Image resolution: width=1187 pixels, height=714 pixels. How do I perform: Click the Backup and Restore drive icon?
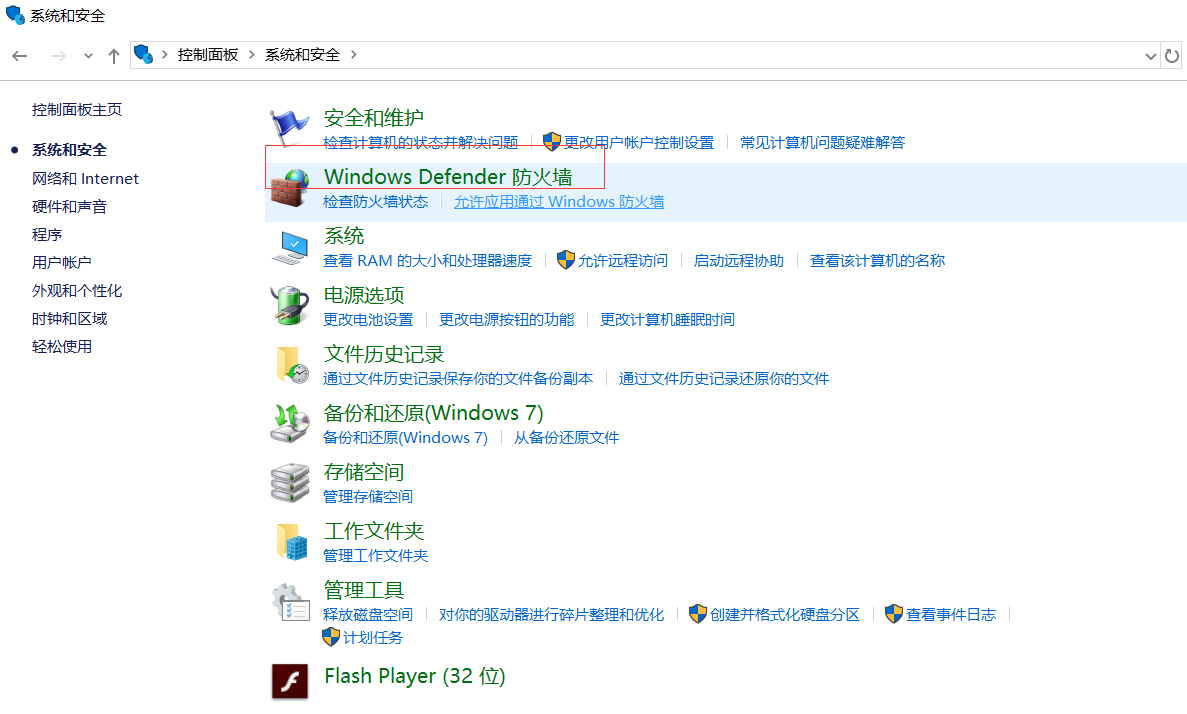click(x=290, y=423)
